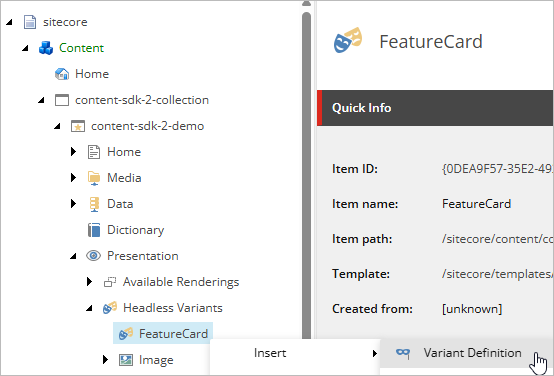Select content-sdk-2-demo in tree
The width and height of the screenshot is (554, 376).
coord(147,126)
